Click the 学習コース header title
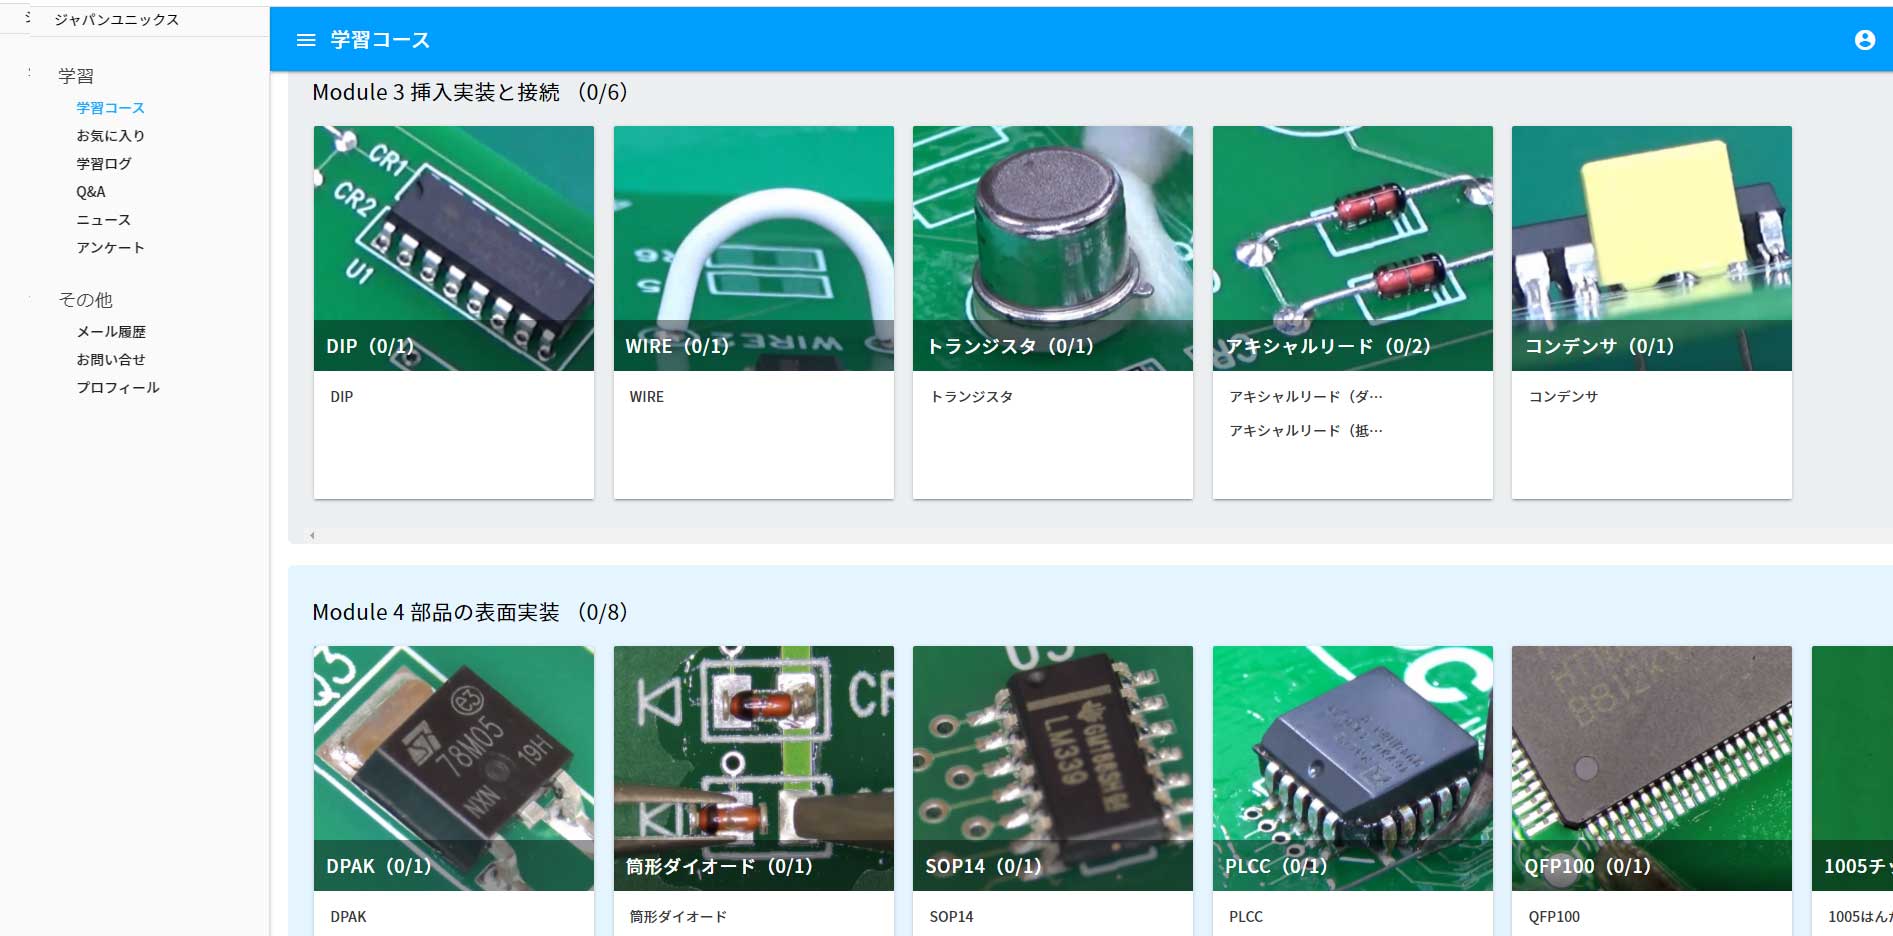This screenshot has width=1893, height=936. pyautogui.click(x=381, y=40)
